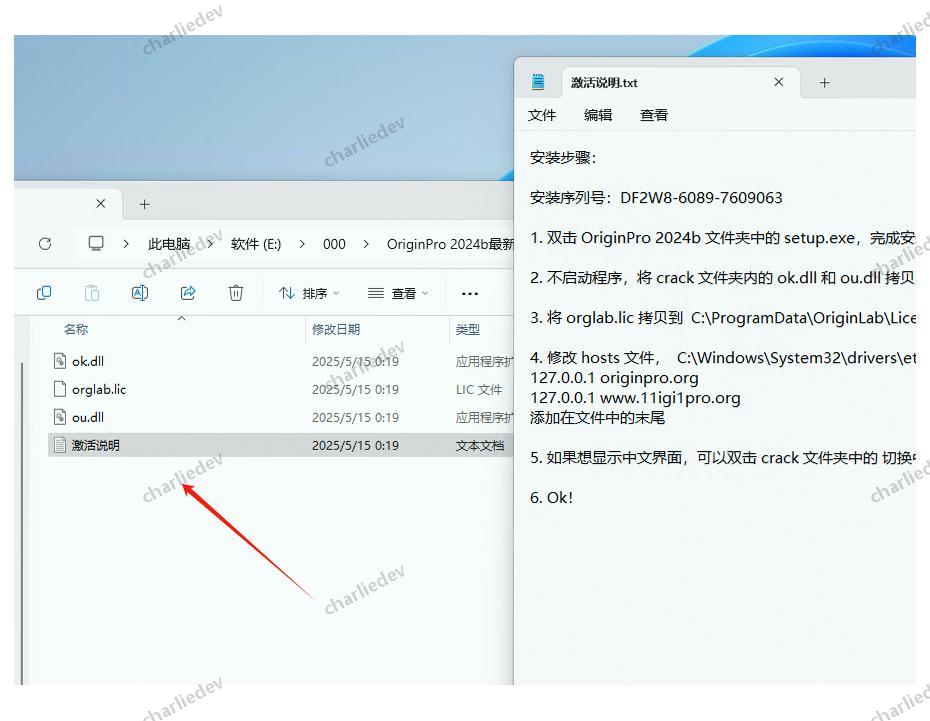Click the Notepad app icon in title bar
This screenshot has height=721, width=930.
[538, 82]
